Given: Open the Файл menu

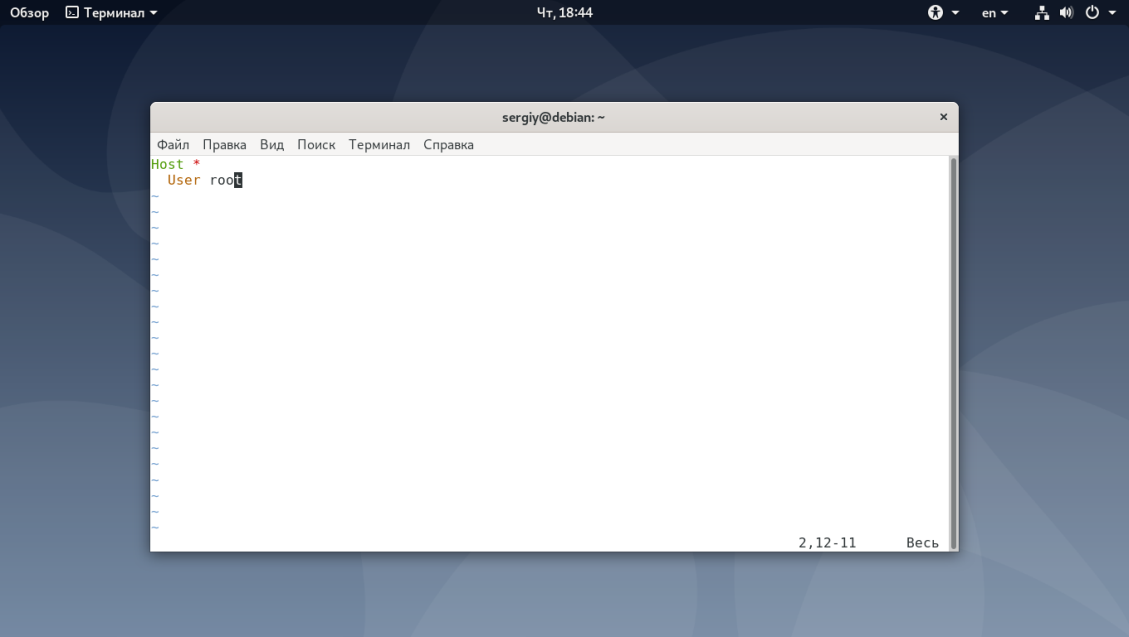Looking at the screenshot, I should (173, 145).
